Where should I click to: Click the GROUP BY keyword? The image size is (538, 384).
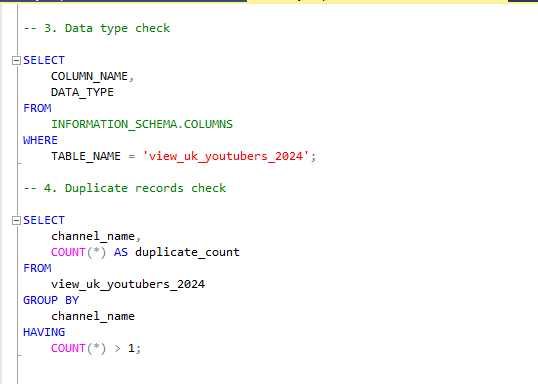point(51,300)
